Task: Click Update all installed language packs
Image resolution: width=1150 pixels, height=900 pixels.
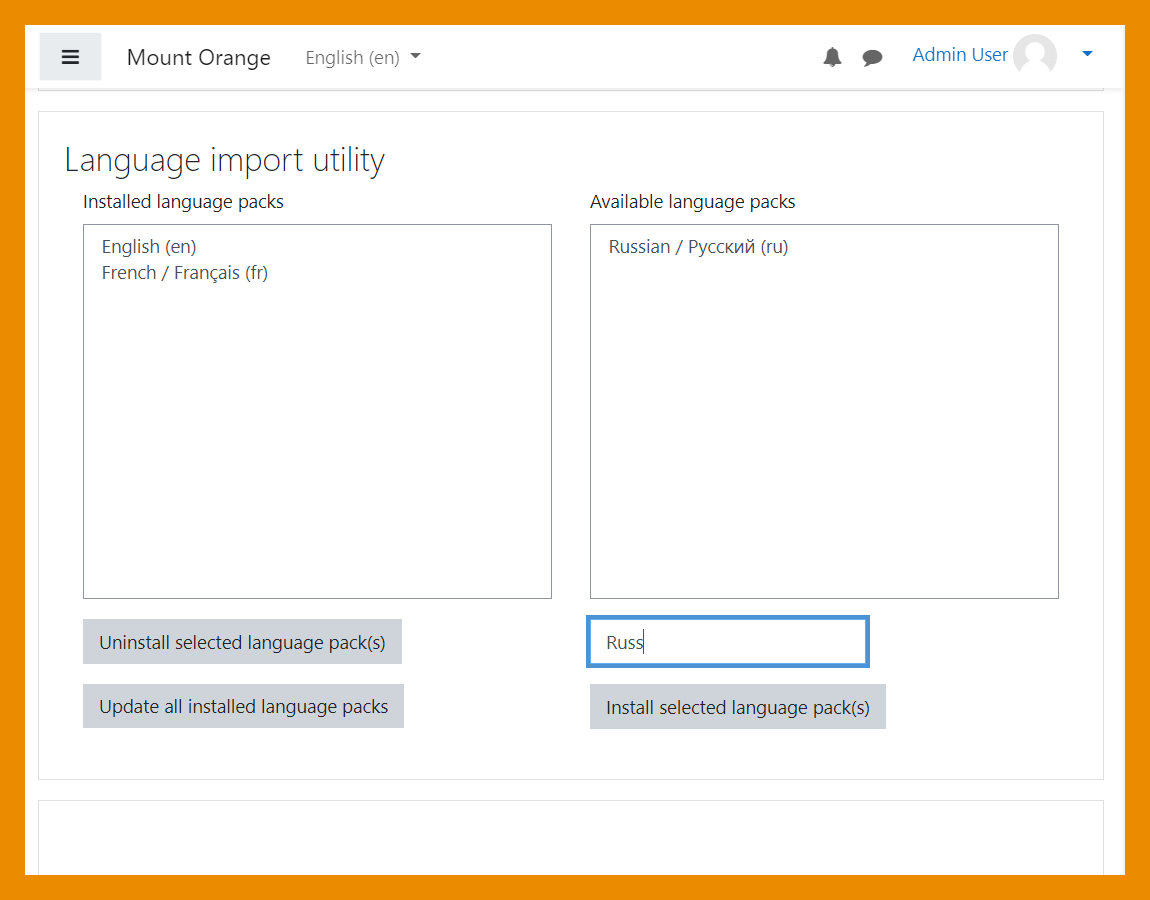Action: (x=243, y=706)
